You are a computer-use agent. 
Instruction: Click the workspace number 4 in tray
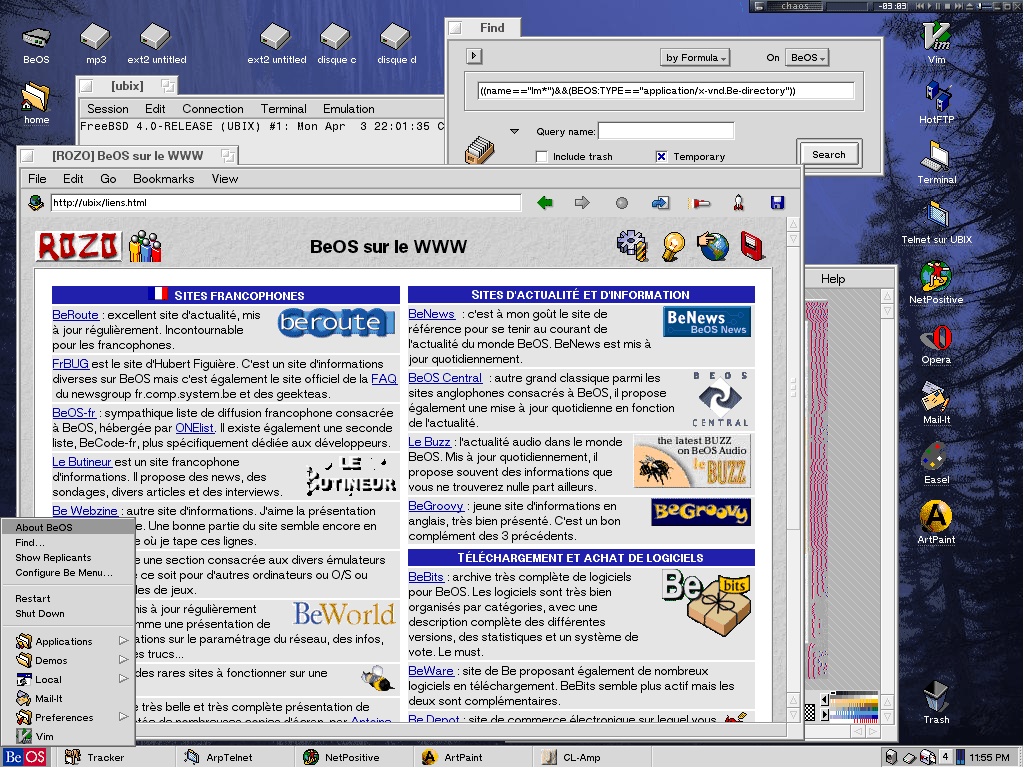pos(944,757)
